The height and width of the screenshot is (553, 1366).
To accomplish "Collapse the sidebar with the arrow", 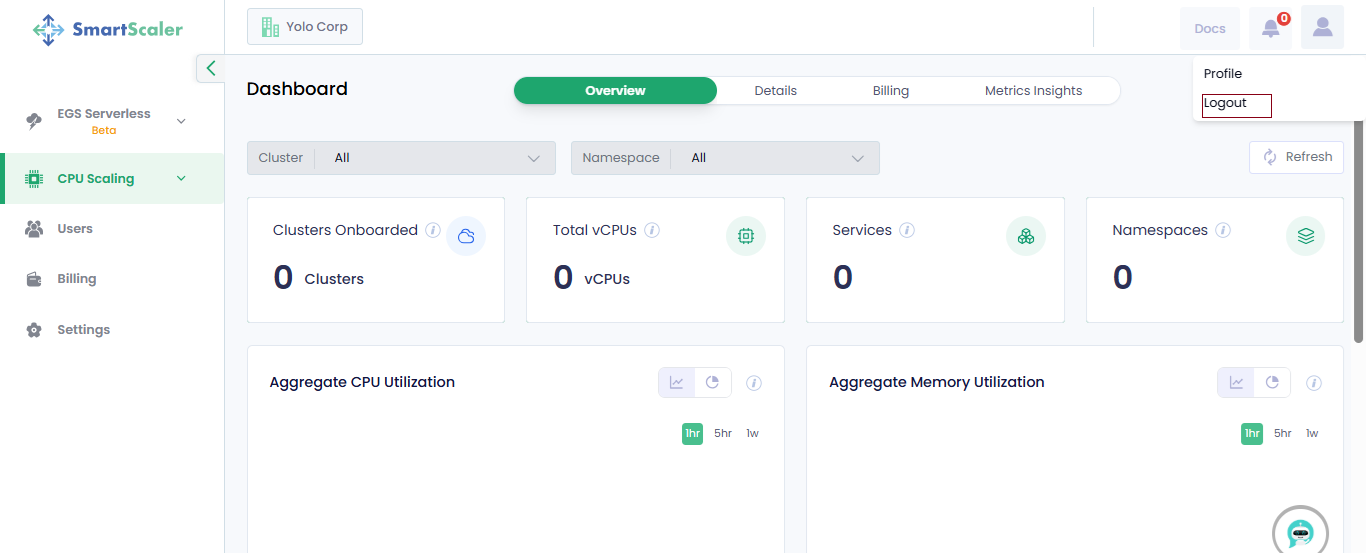I will point(210,68).
